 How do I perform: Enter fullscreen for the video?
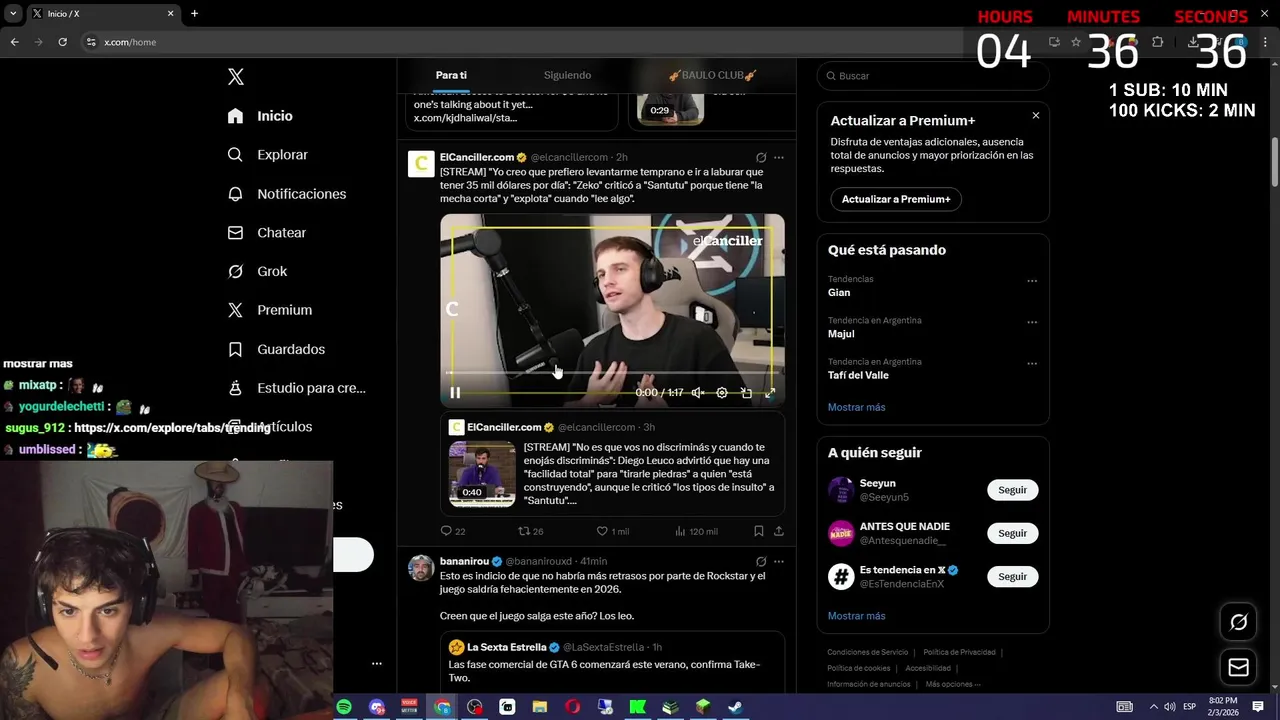click(x=770, y=393)
